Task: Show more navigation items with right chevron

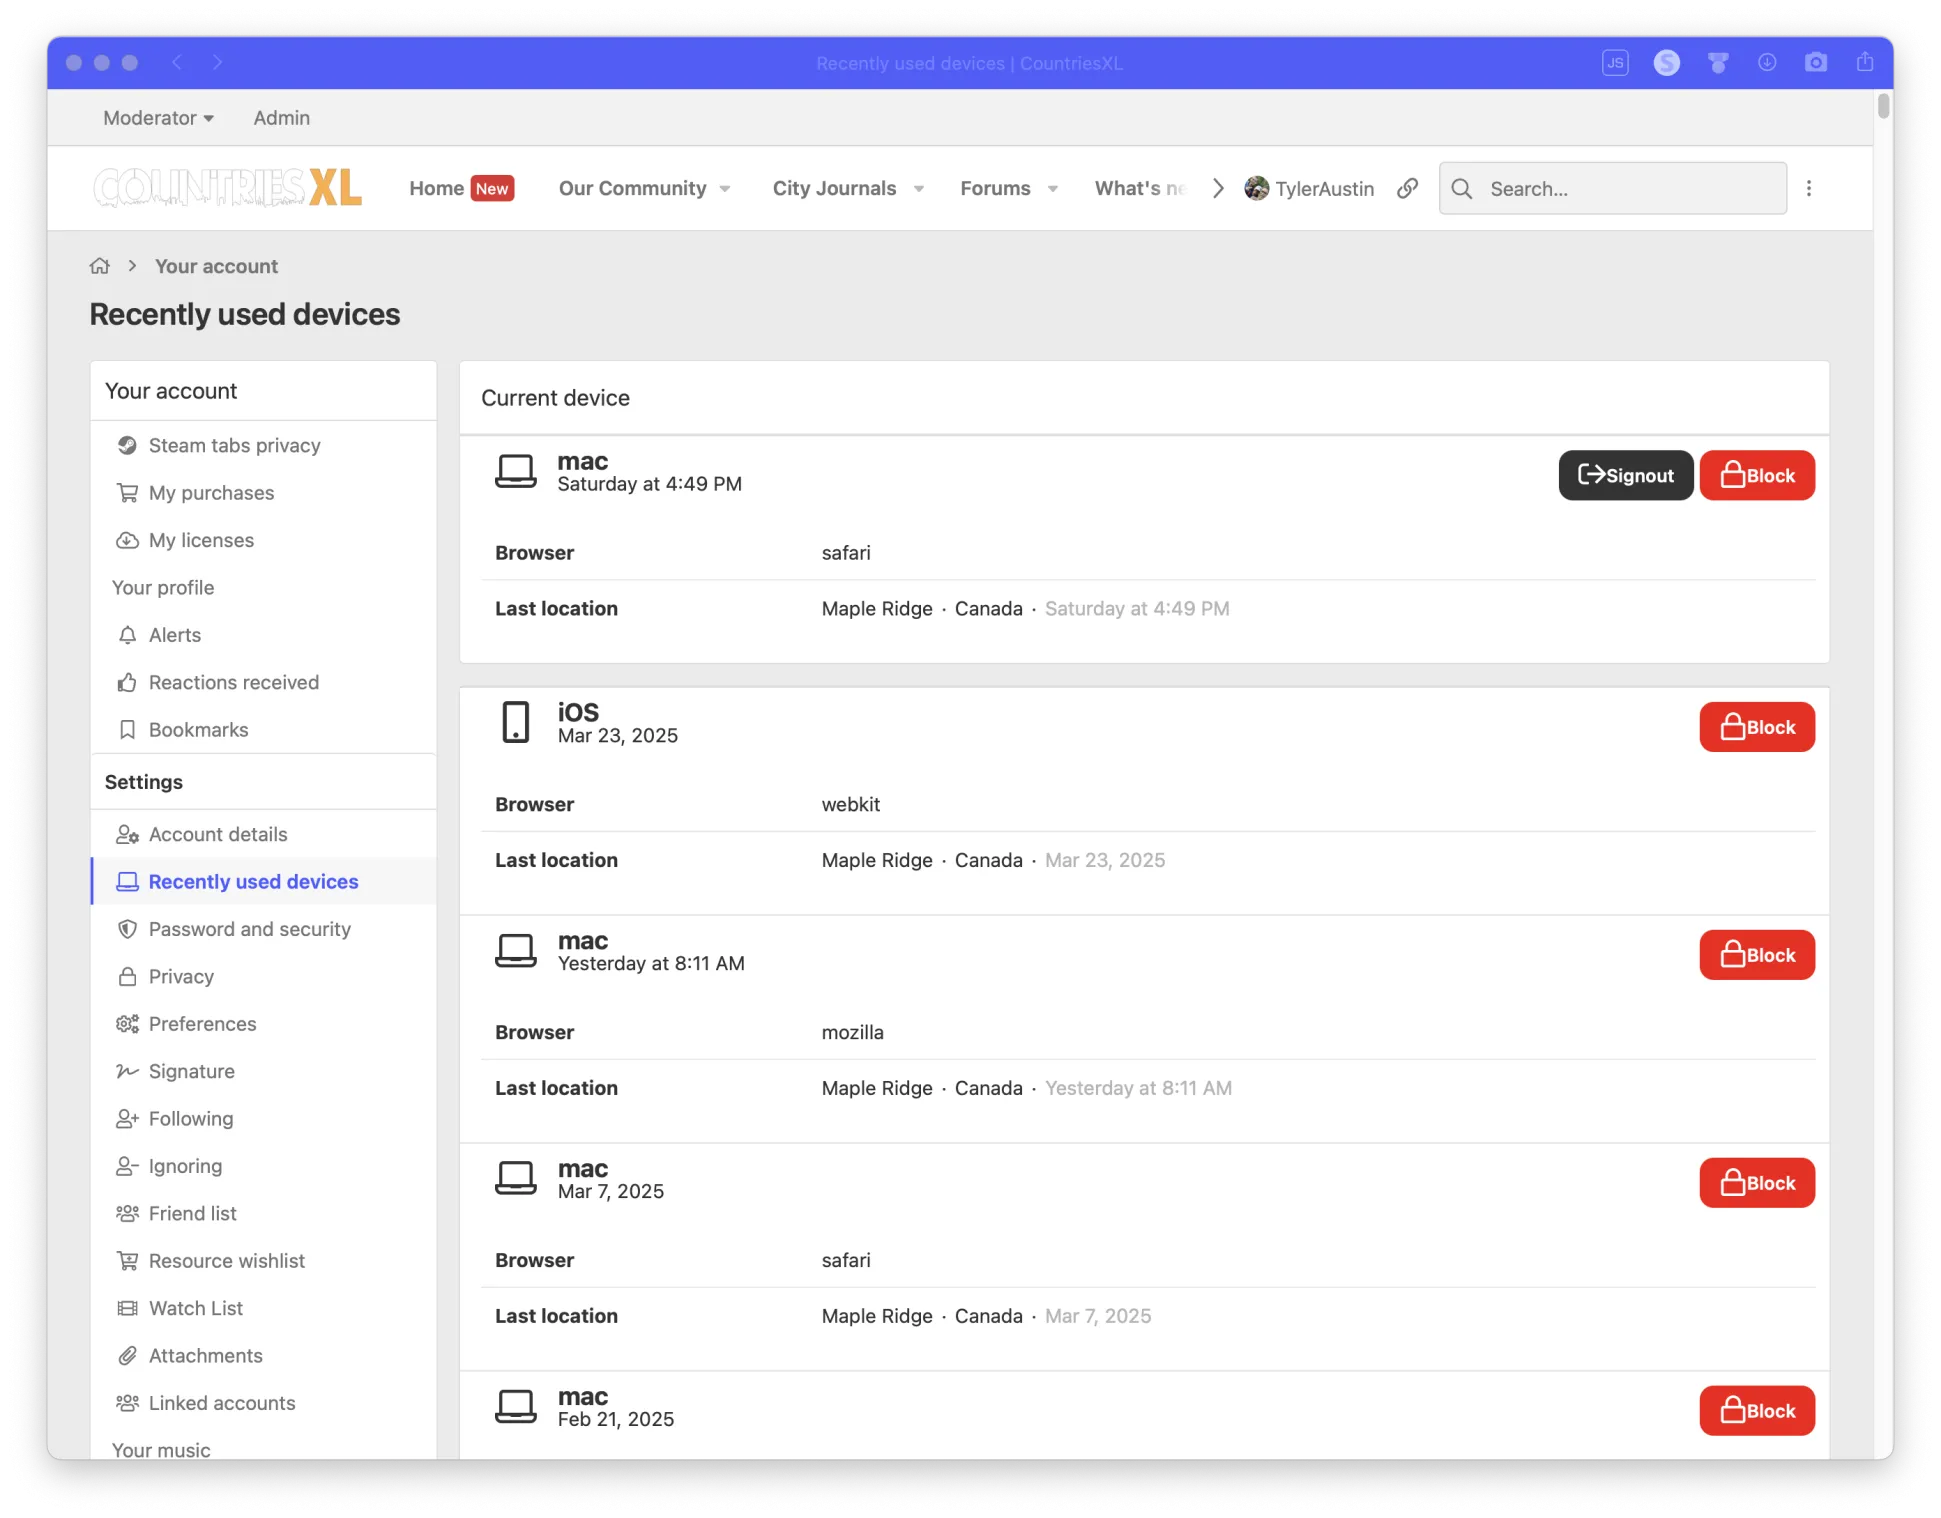Action: (x=1217, y=188)
